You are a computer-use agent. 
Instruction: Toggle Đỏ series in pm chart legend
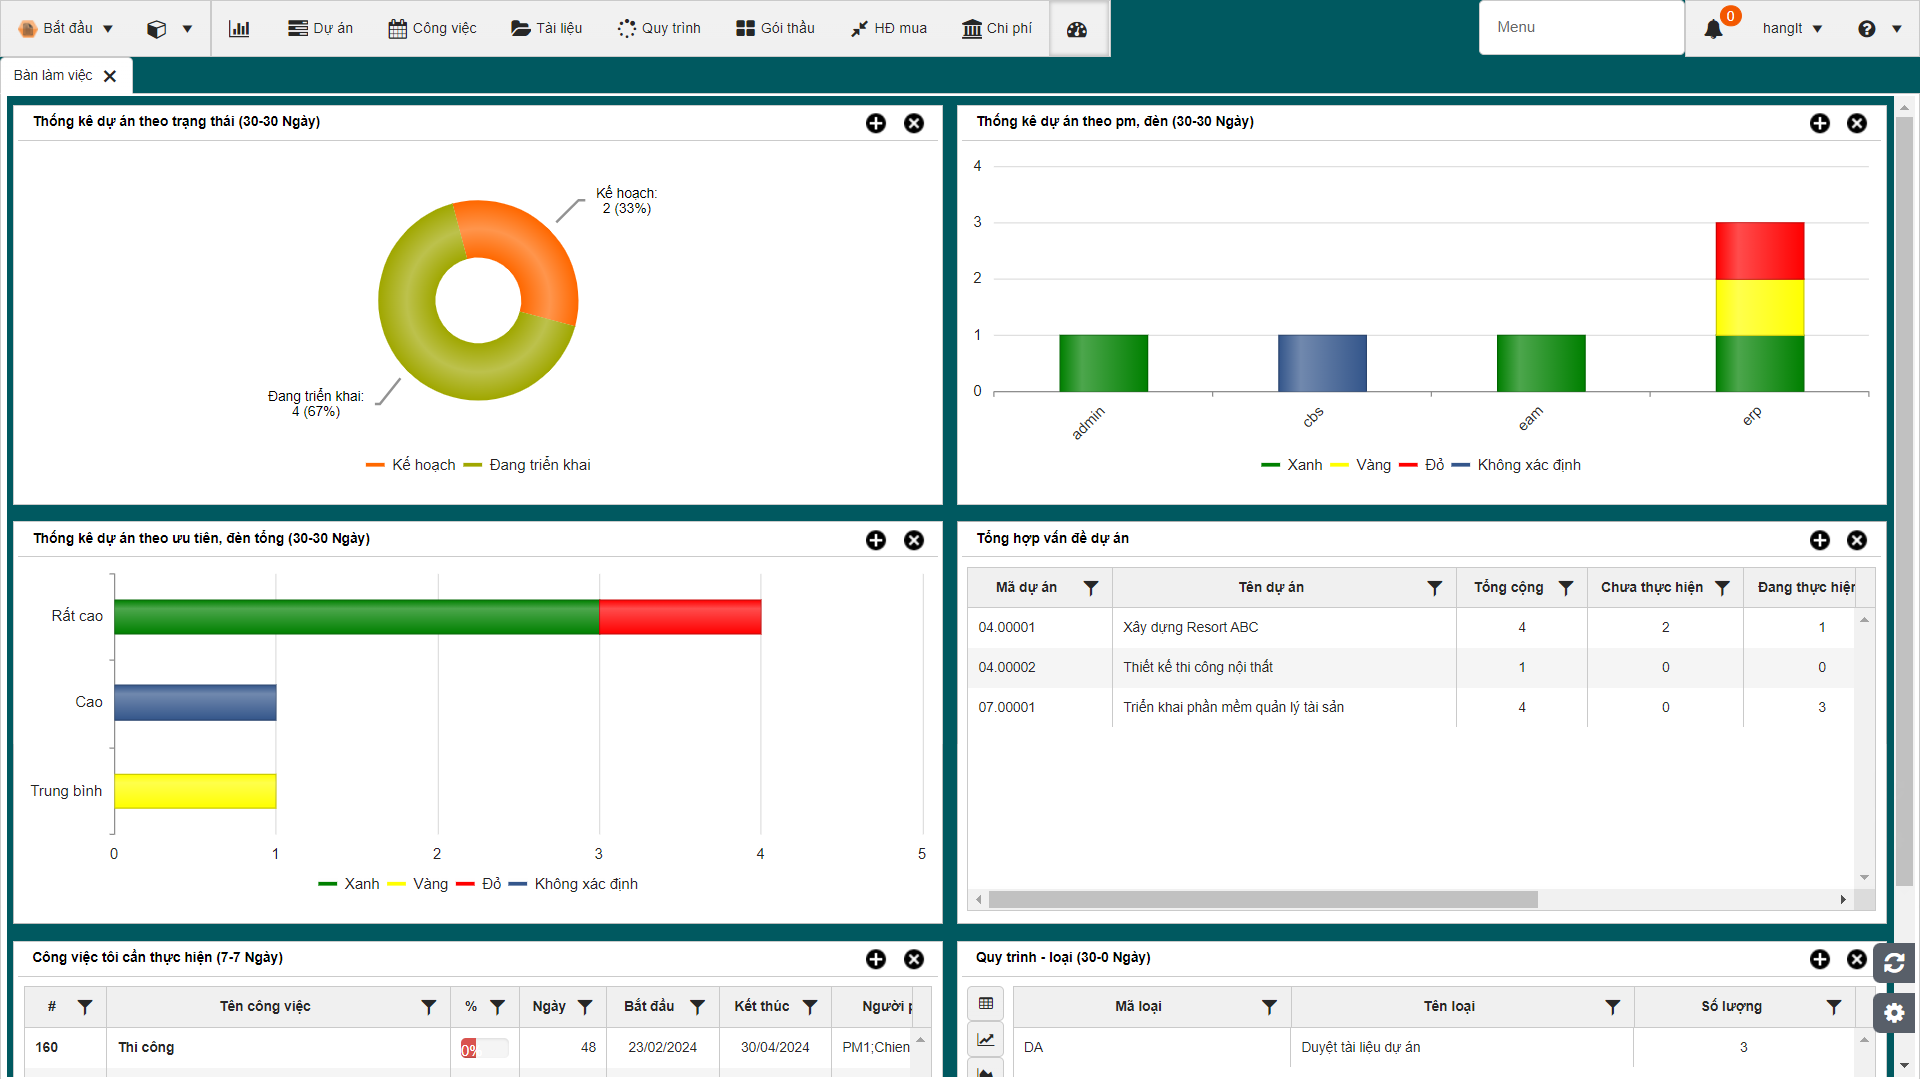pos(1422,465)
